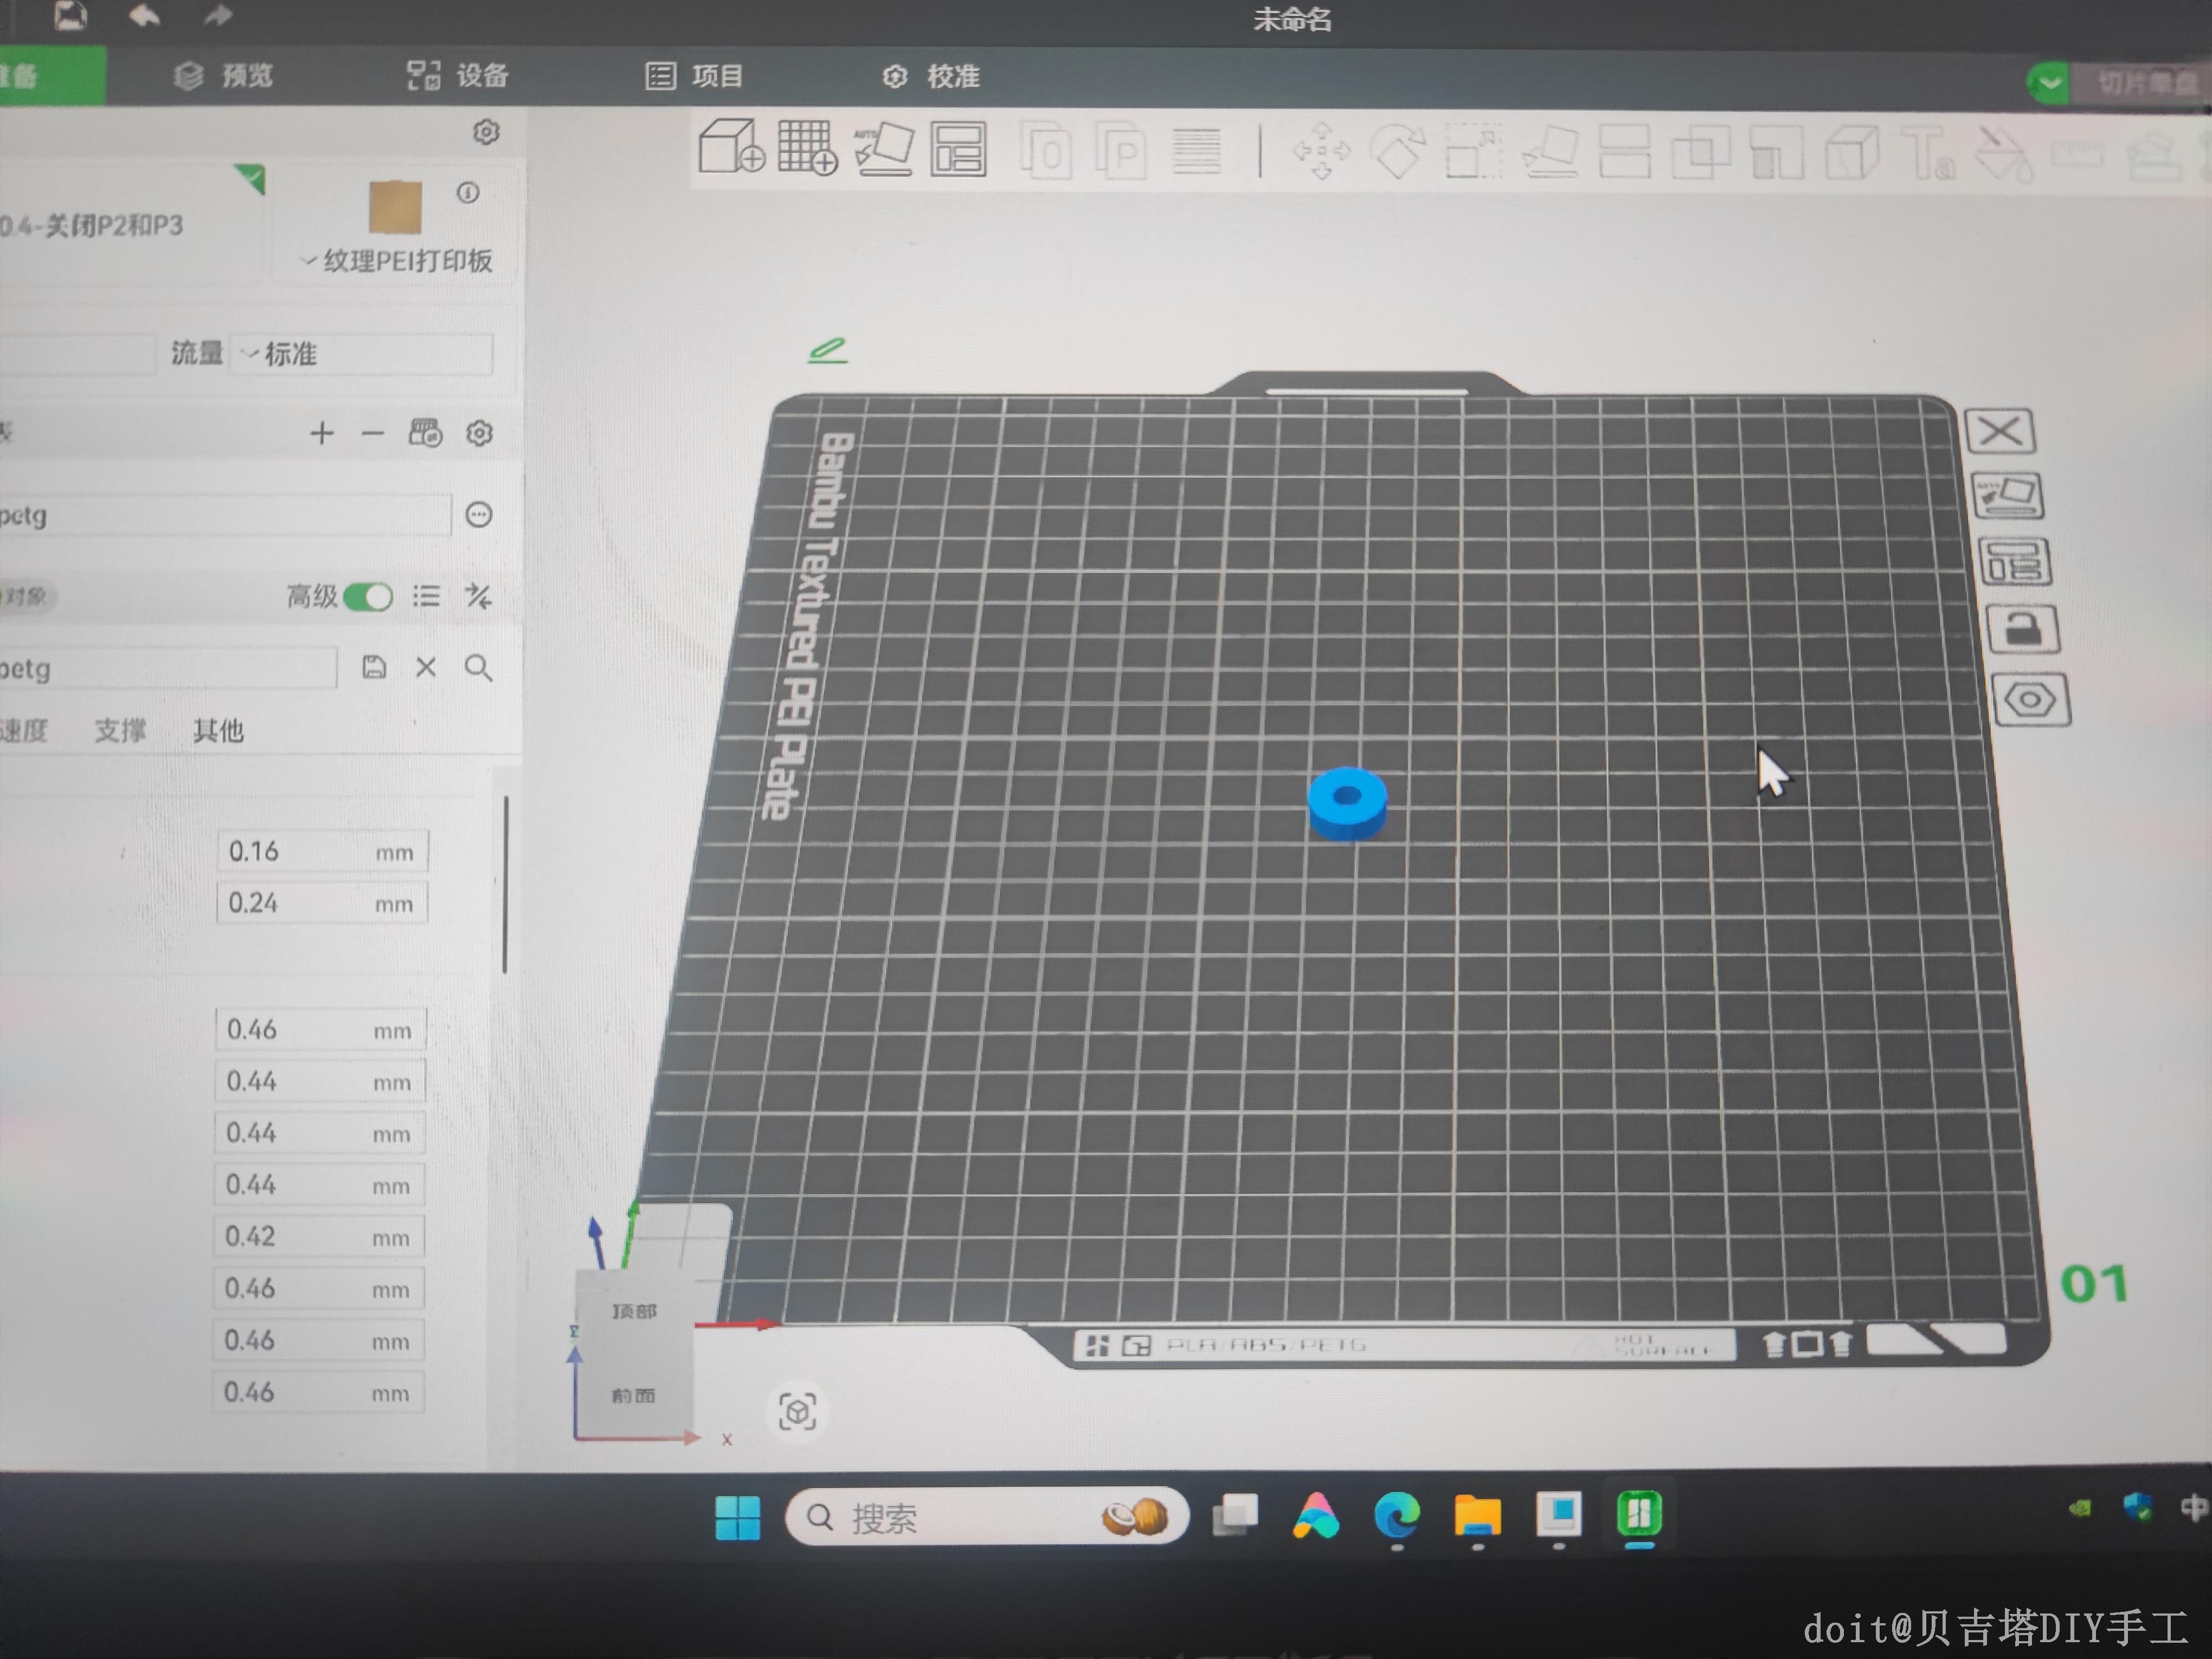Click the tan filament color swatch
Viewport: 2212px width, 1659px height.
click(395, 207)
